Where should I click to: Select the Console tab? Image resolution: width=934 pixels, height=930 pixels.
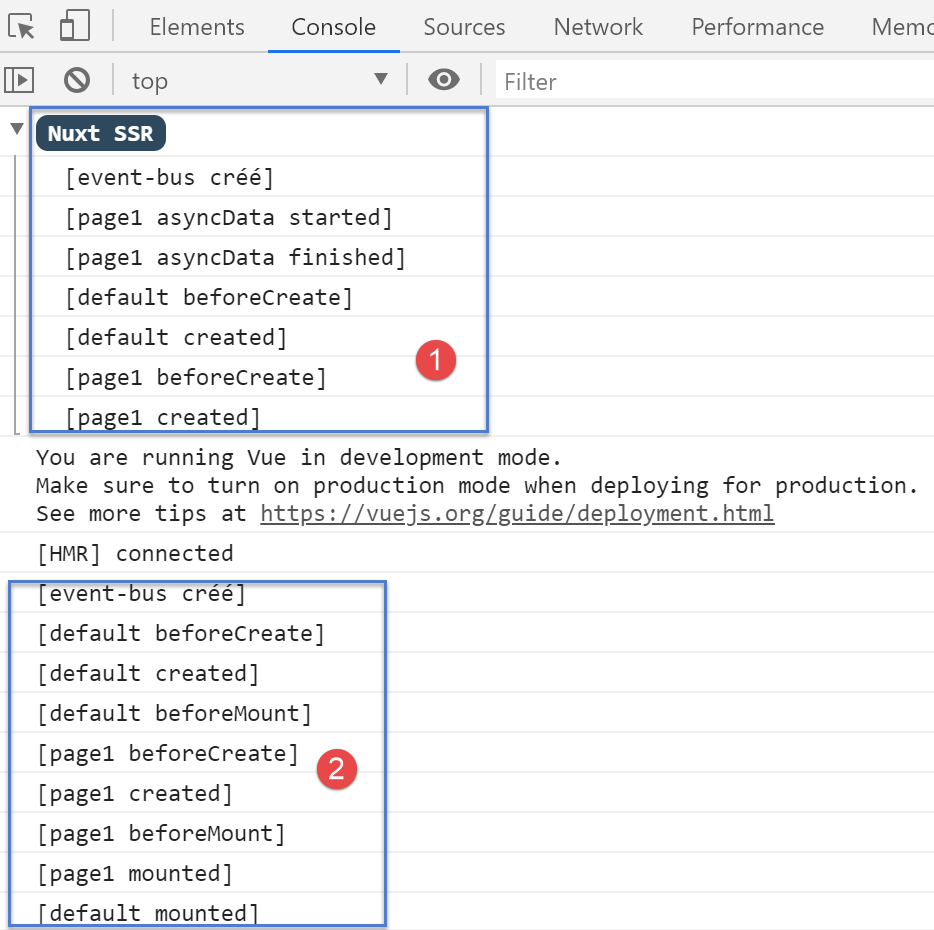coord(333,27)
